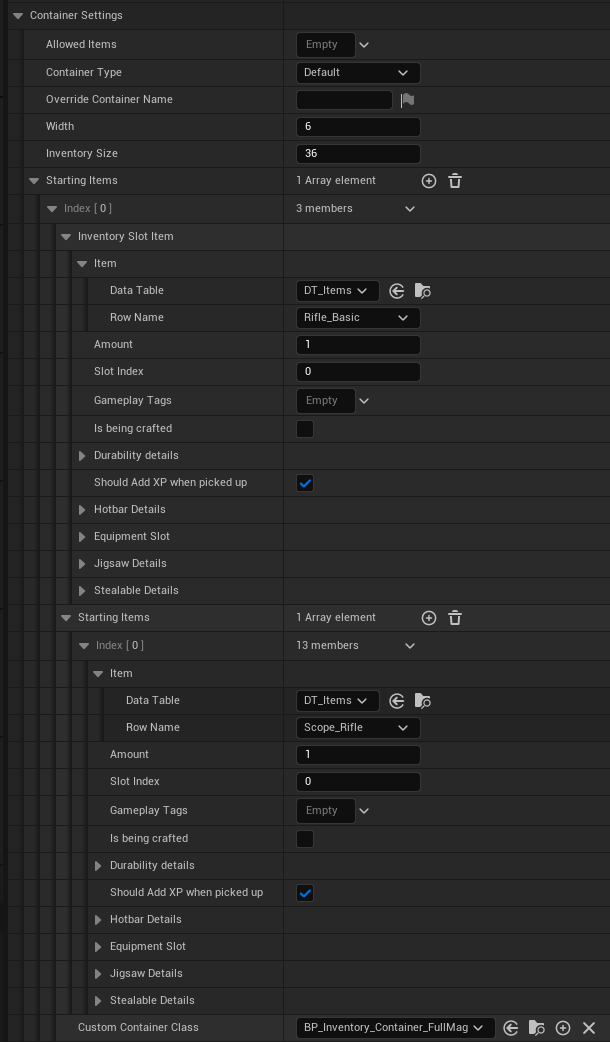Click the Width field showing 6
The height and width of the screenshot is (1042, 610).
(x=358, y=127)
